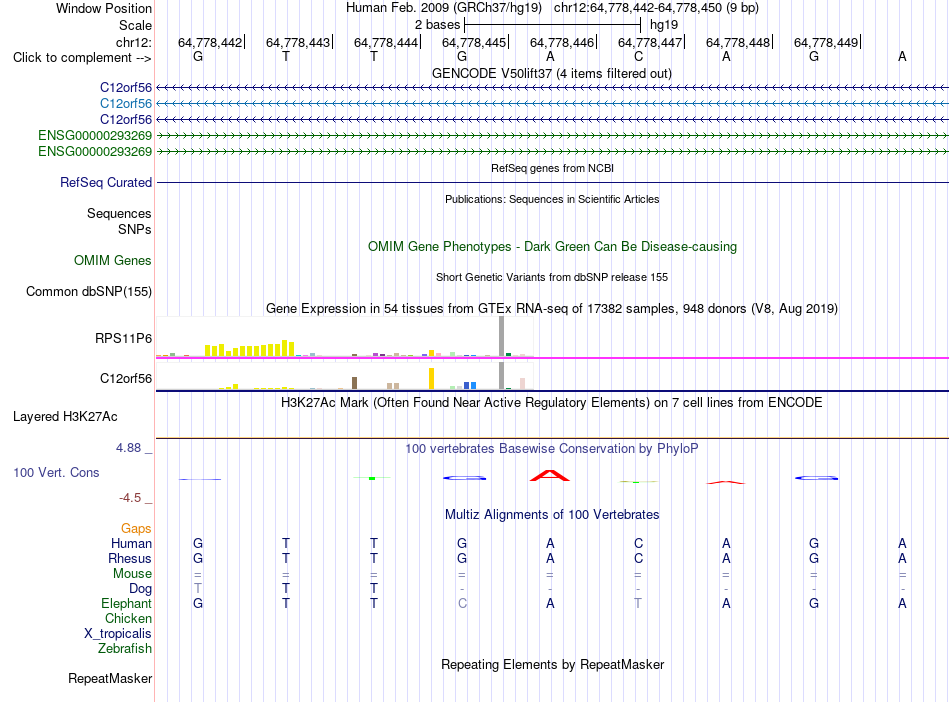950x702 pixels.
Task: Click the position label 64,778,445
Action: point(474,42)
